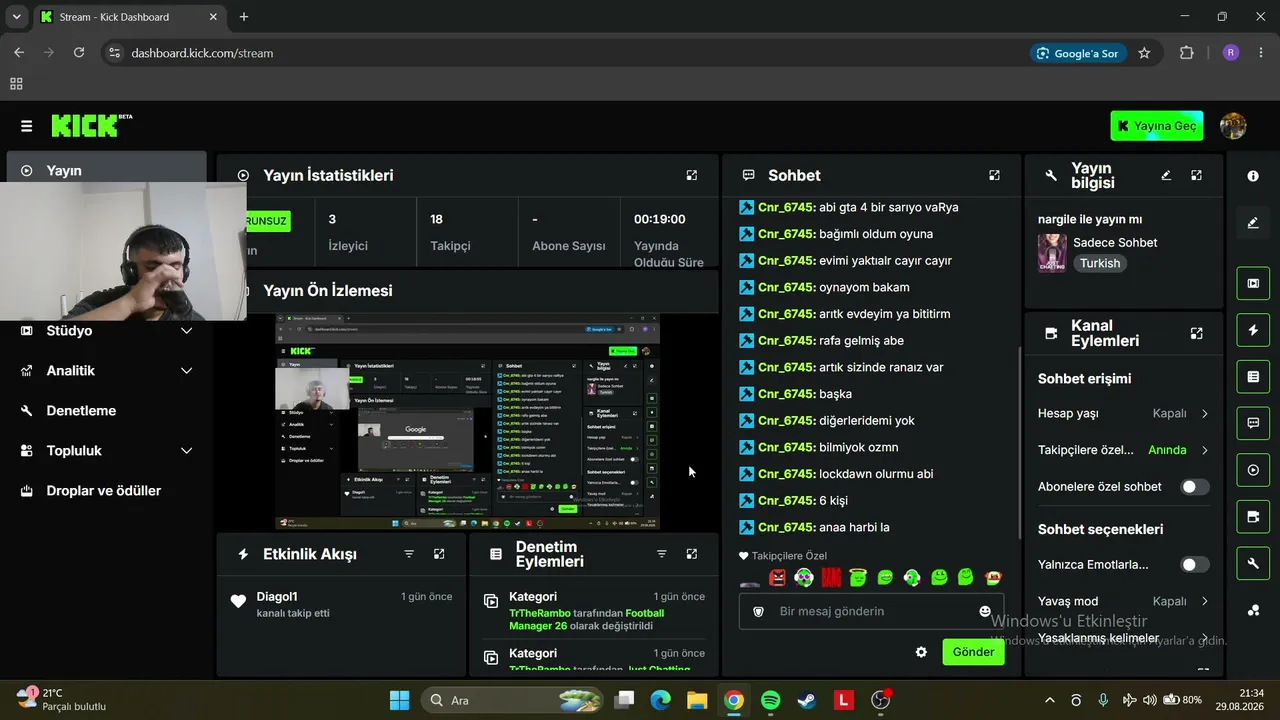Expand the Yayın İstatistikleri panel
Image resolution: width=1280 pixels, height=720 pixels.
point(691,175)
